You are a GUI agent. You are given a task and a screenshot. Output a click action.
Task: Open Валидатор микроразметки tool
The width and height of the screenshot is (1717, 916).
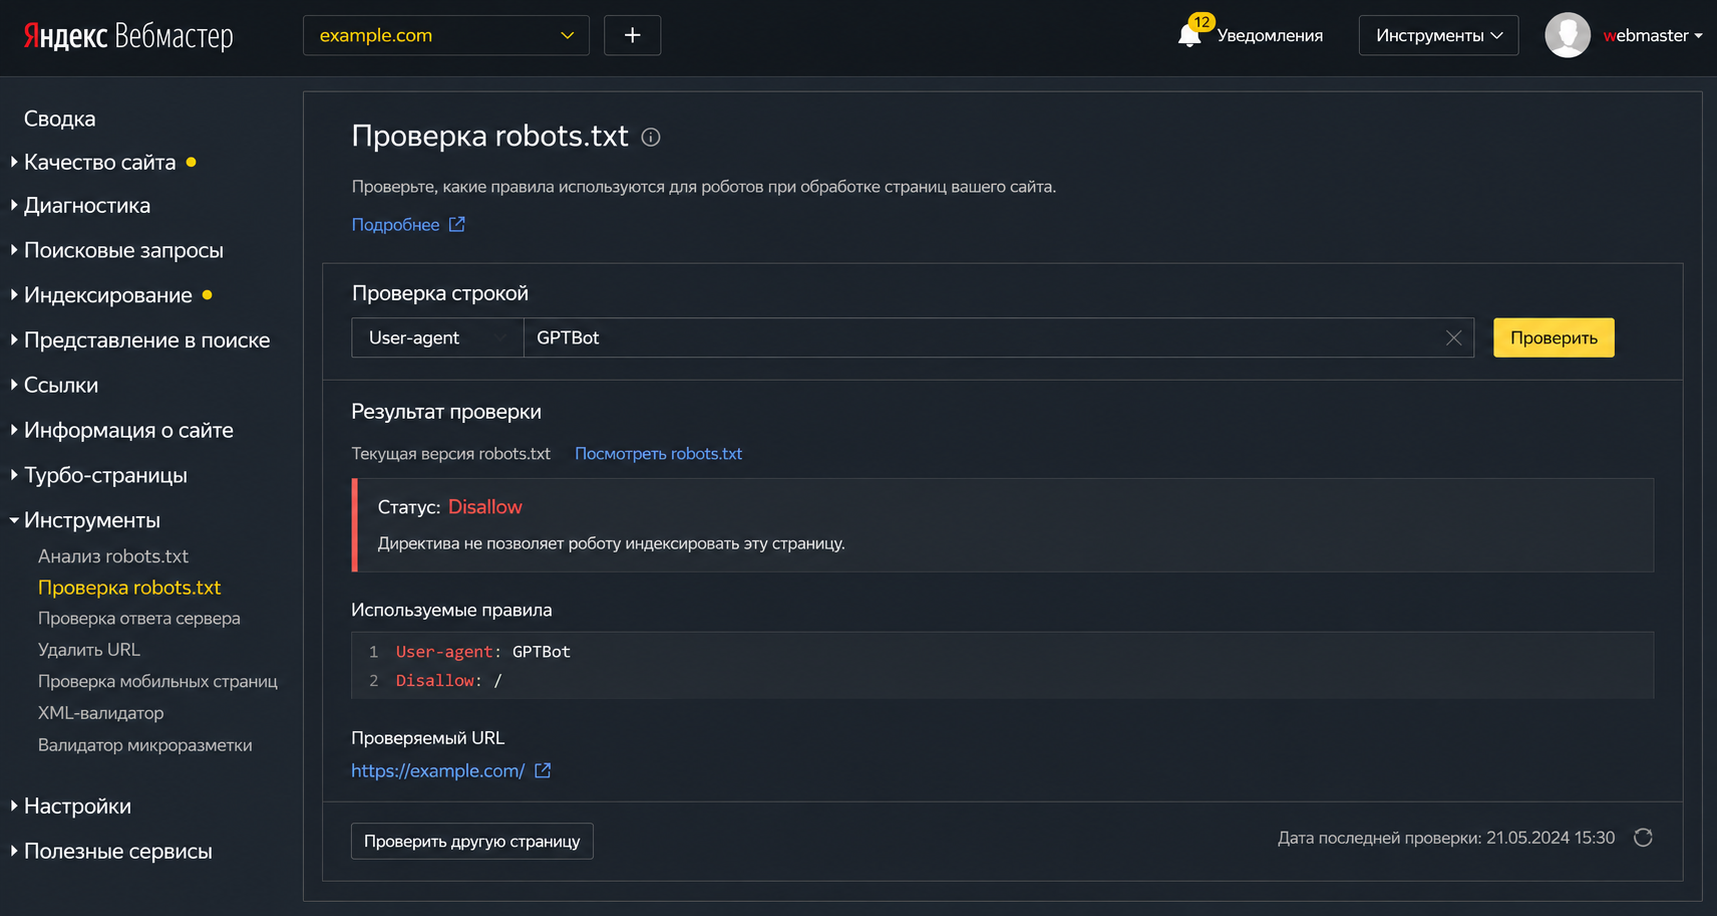click(145, 745)
